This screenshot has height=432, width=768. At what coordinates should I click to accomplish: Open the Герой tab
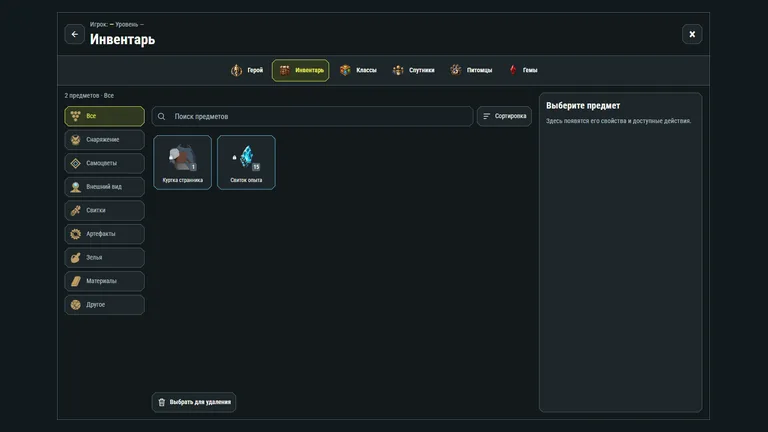(247, 70)
